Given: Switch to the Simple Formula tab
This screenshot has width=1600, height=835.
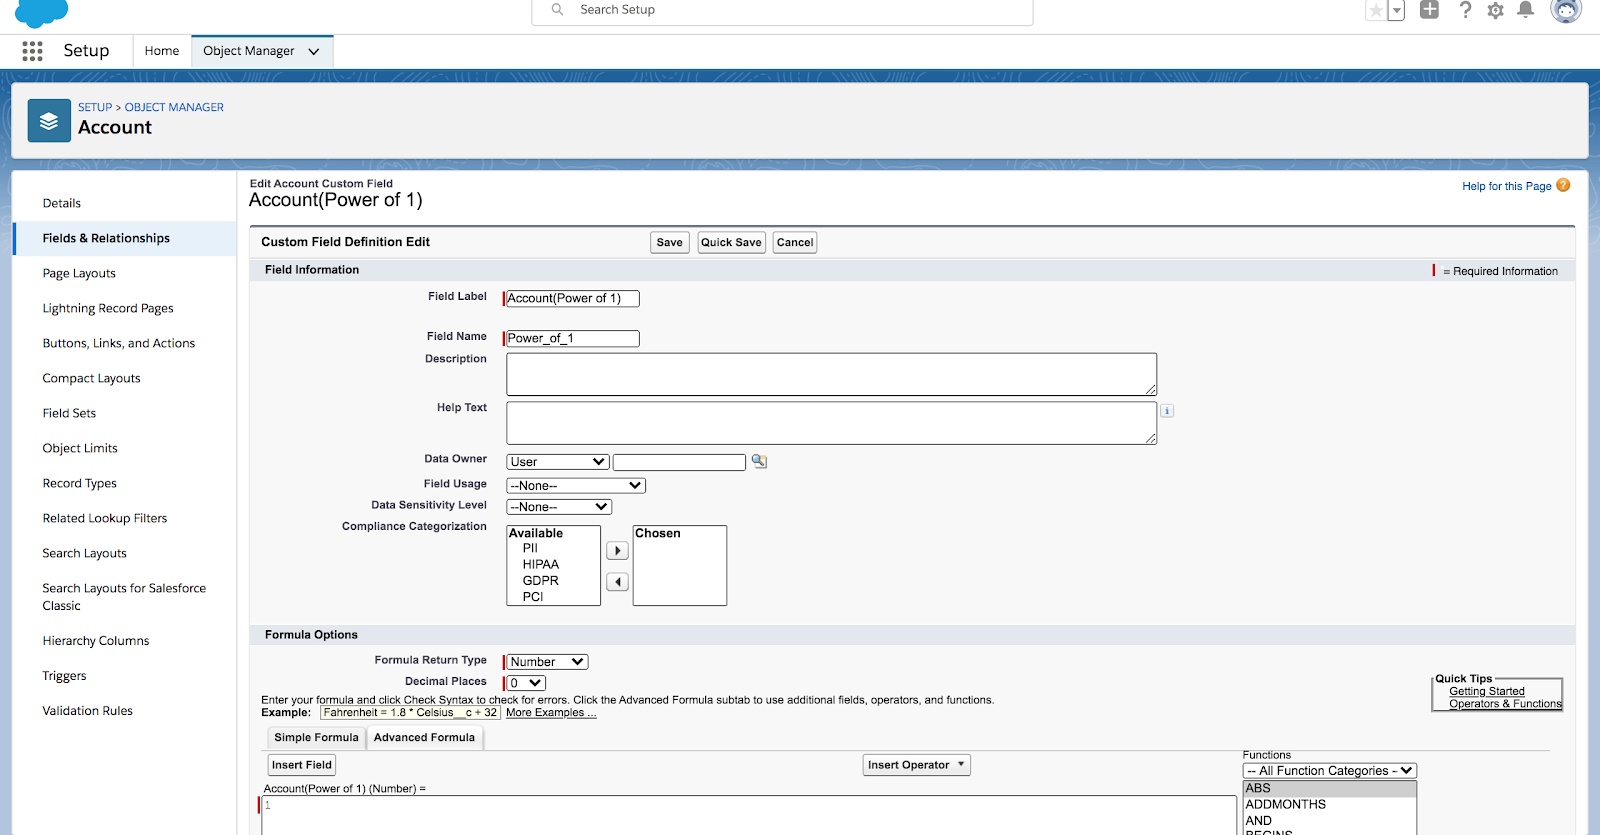Looking at the screenshot, I should click(316, 738).
